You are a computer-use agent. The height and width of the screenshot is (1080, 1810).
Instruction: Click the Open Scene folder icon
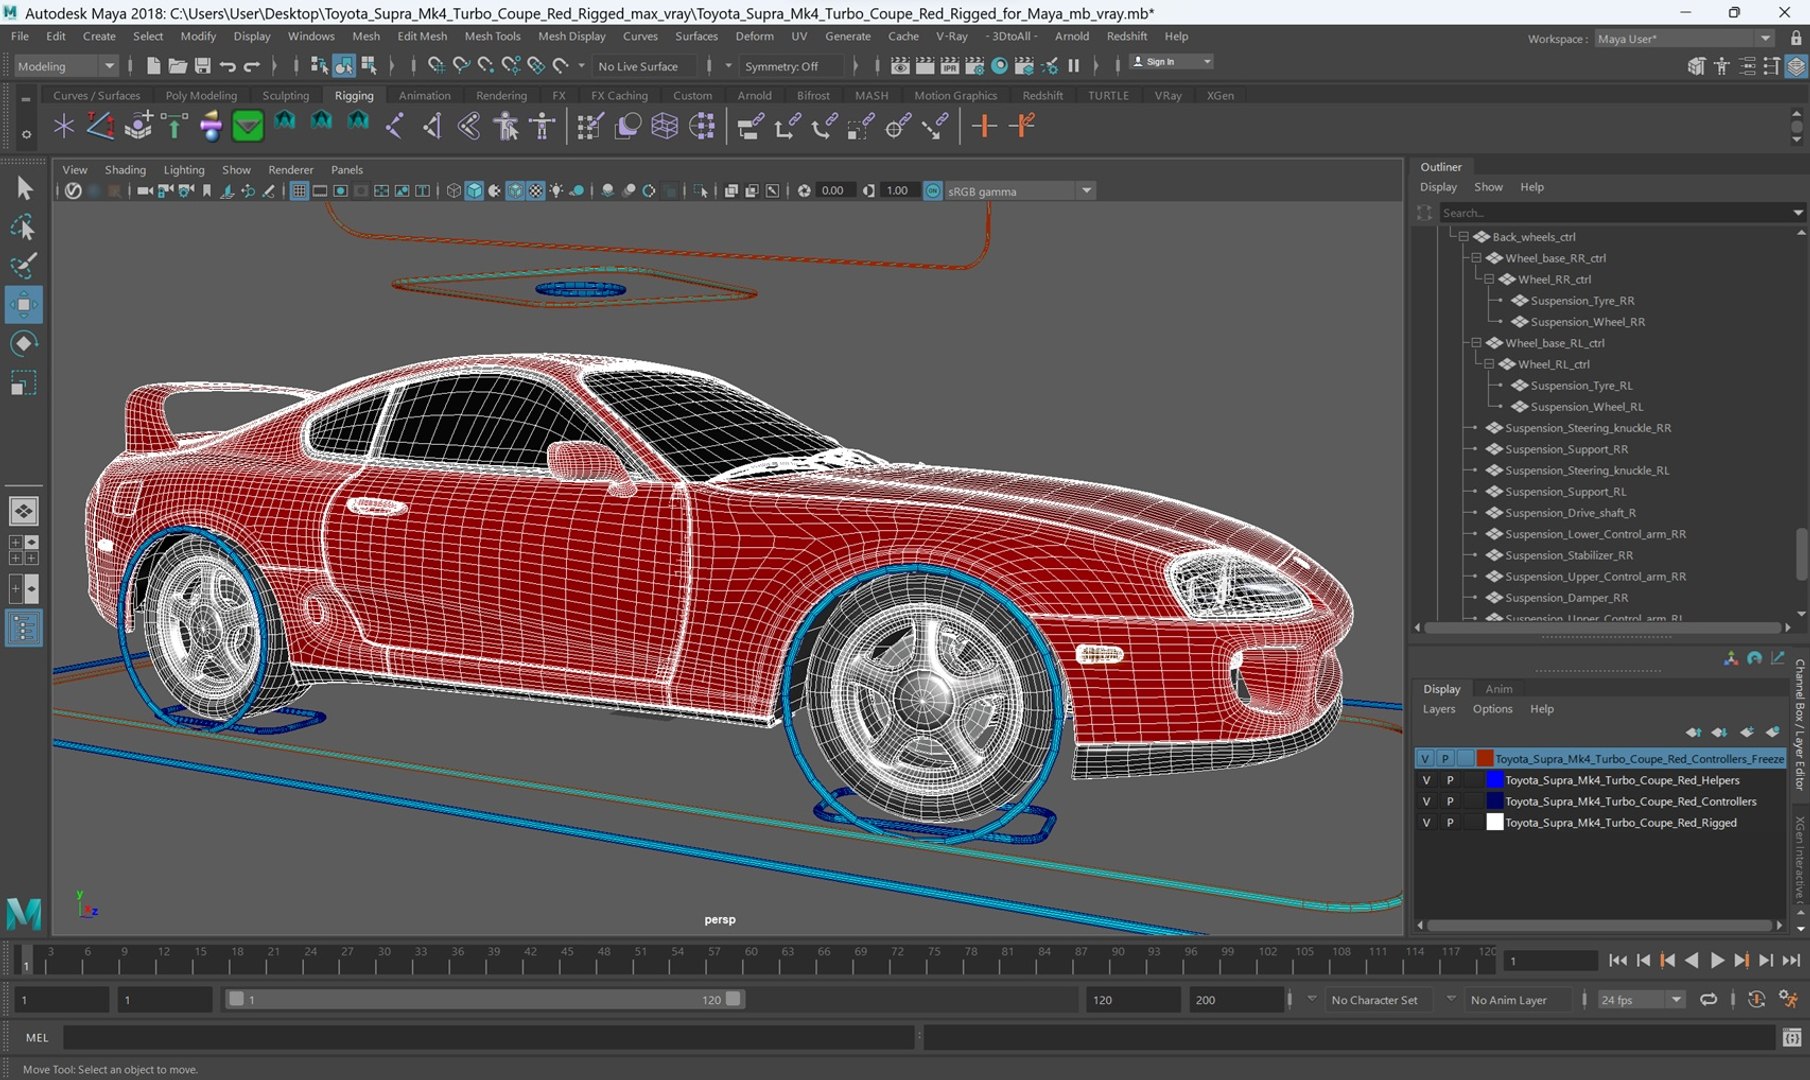pos(177,66)
